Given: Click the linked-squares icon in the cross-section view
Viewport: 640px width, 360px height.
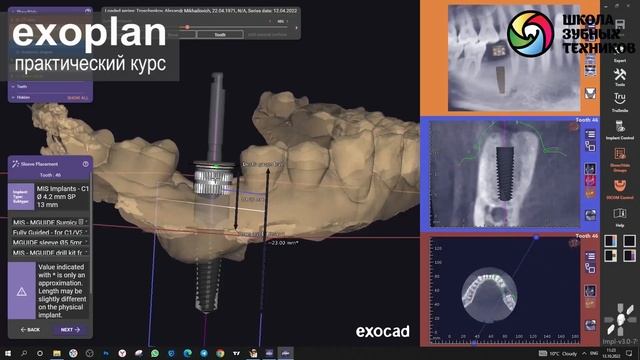Looking at the screenshot, I should (590, 146).
